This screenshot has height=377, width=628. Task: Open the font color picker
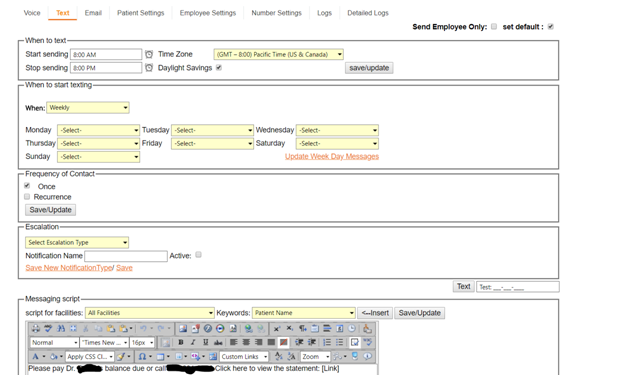coord(35,356)
